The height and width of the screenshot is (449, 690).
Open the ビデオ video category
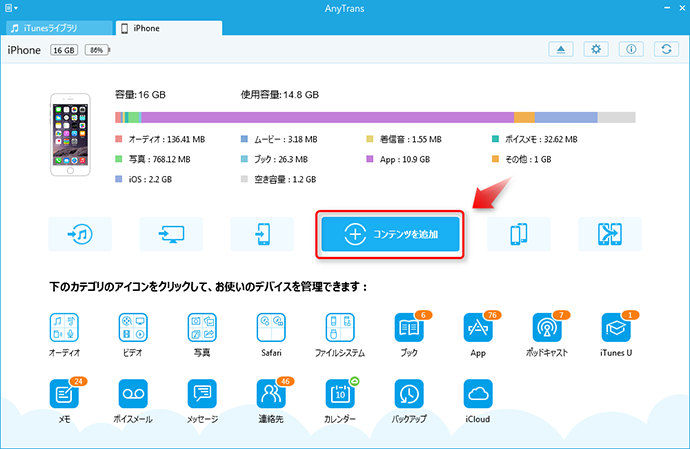click(133, 328)
